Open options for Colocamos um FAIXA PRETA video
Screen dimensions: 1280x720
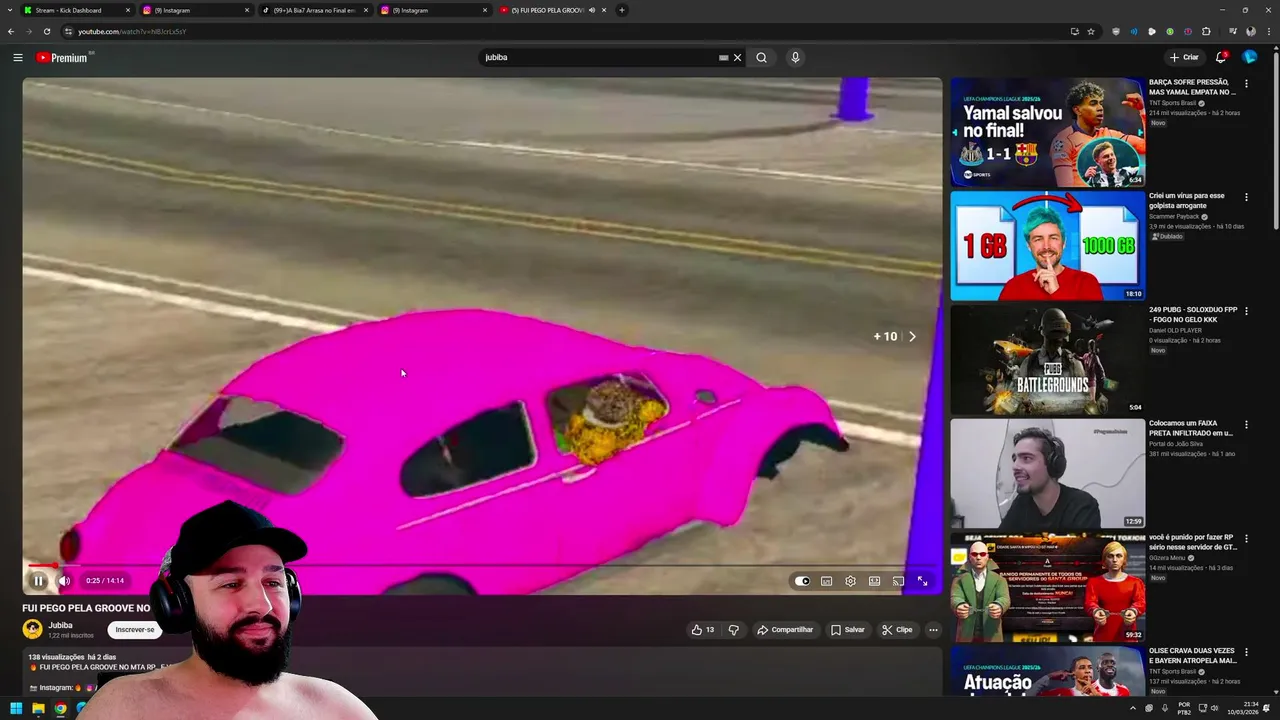[1246, 425]
